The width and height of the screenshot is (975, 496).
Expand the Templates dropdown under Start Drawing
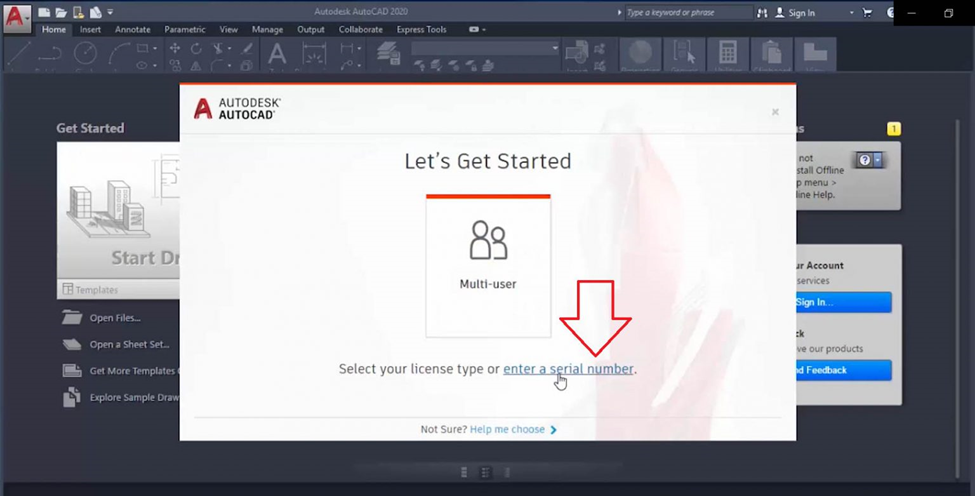[x=90, y=290]
